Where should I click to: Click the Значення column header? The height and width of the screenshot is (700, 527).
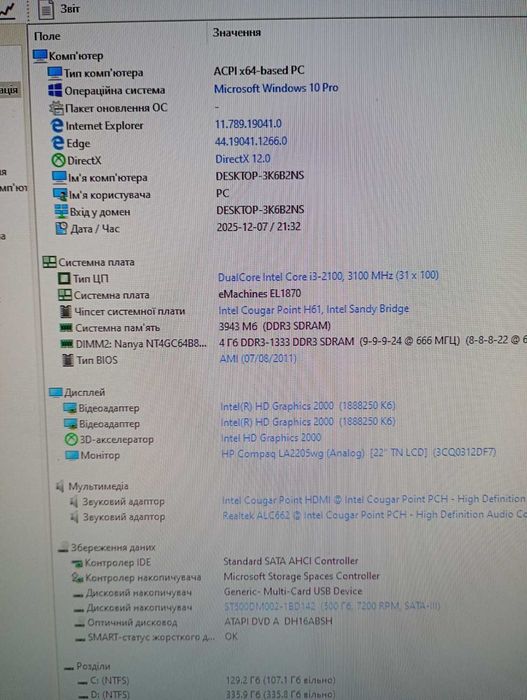(237, 33)
